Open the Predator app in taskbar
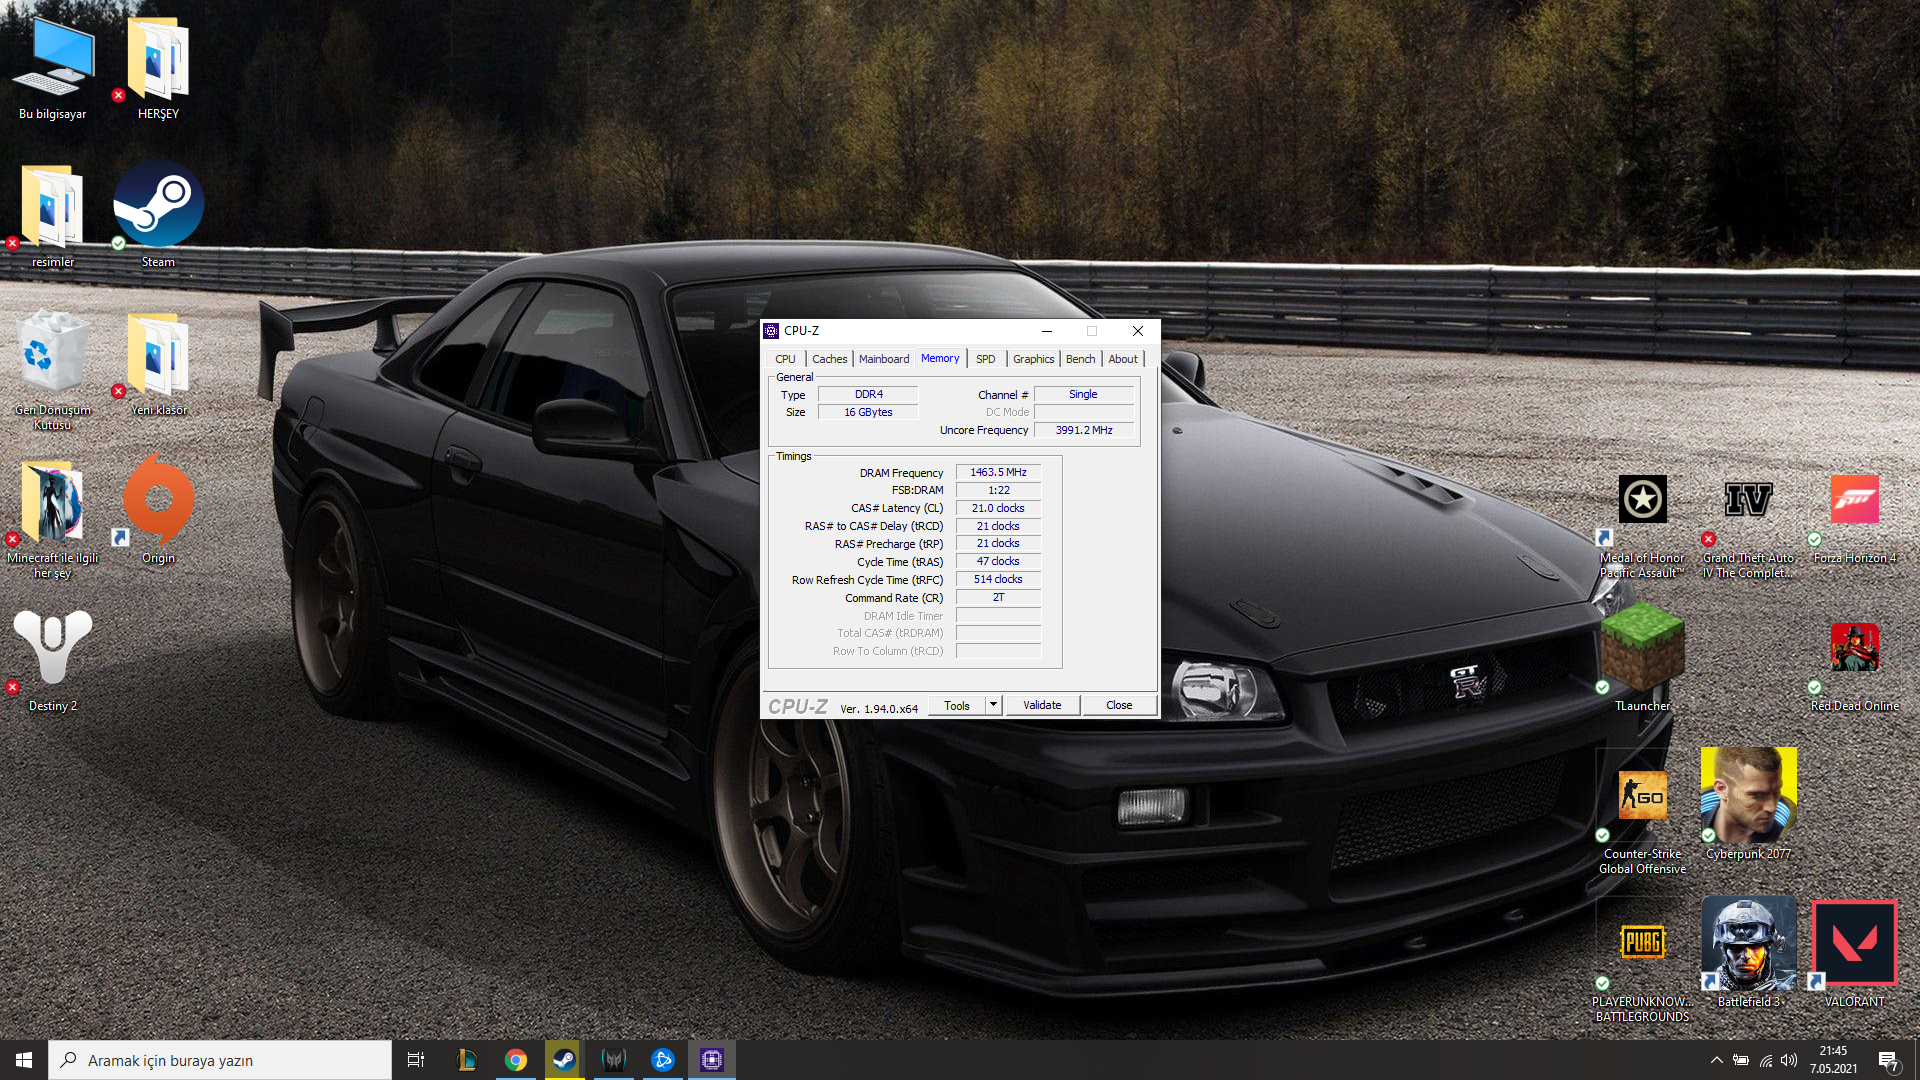 click(x=613, y=1060)
